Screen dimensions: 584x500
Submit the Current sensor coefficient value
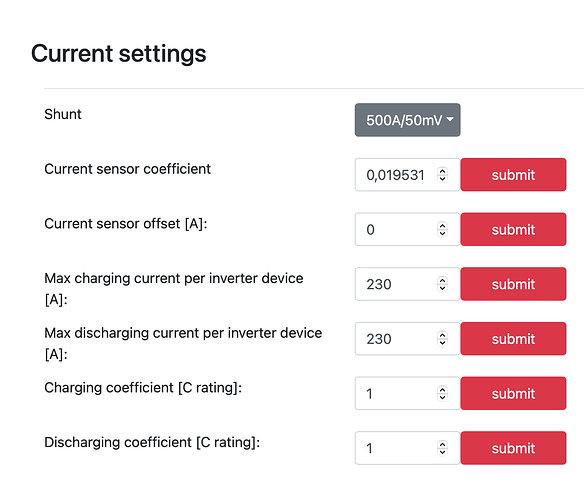(x=513, y=175)
